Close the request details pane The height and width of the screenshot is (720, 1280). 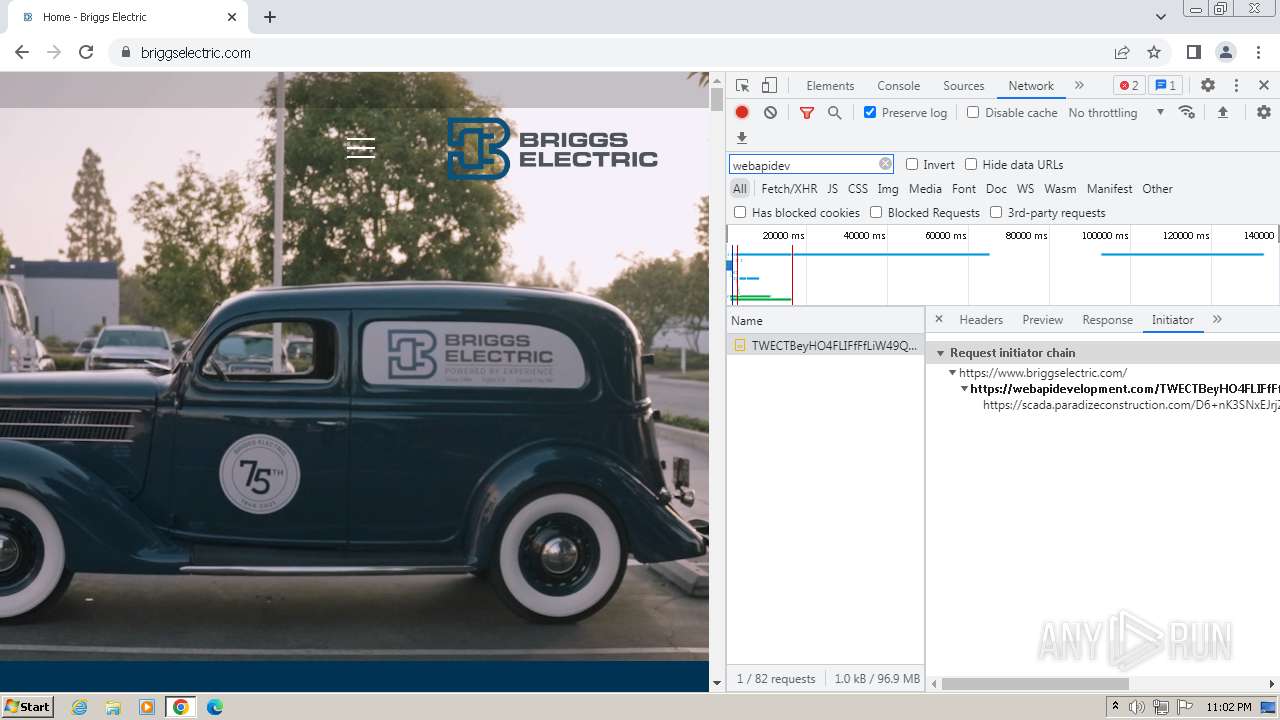(x=939, y=319)
